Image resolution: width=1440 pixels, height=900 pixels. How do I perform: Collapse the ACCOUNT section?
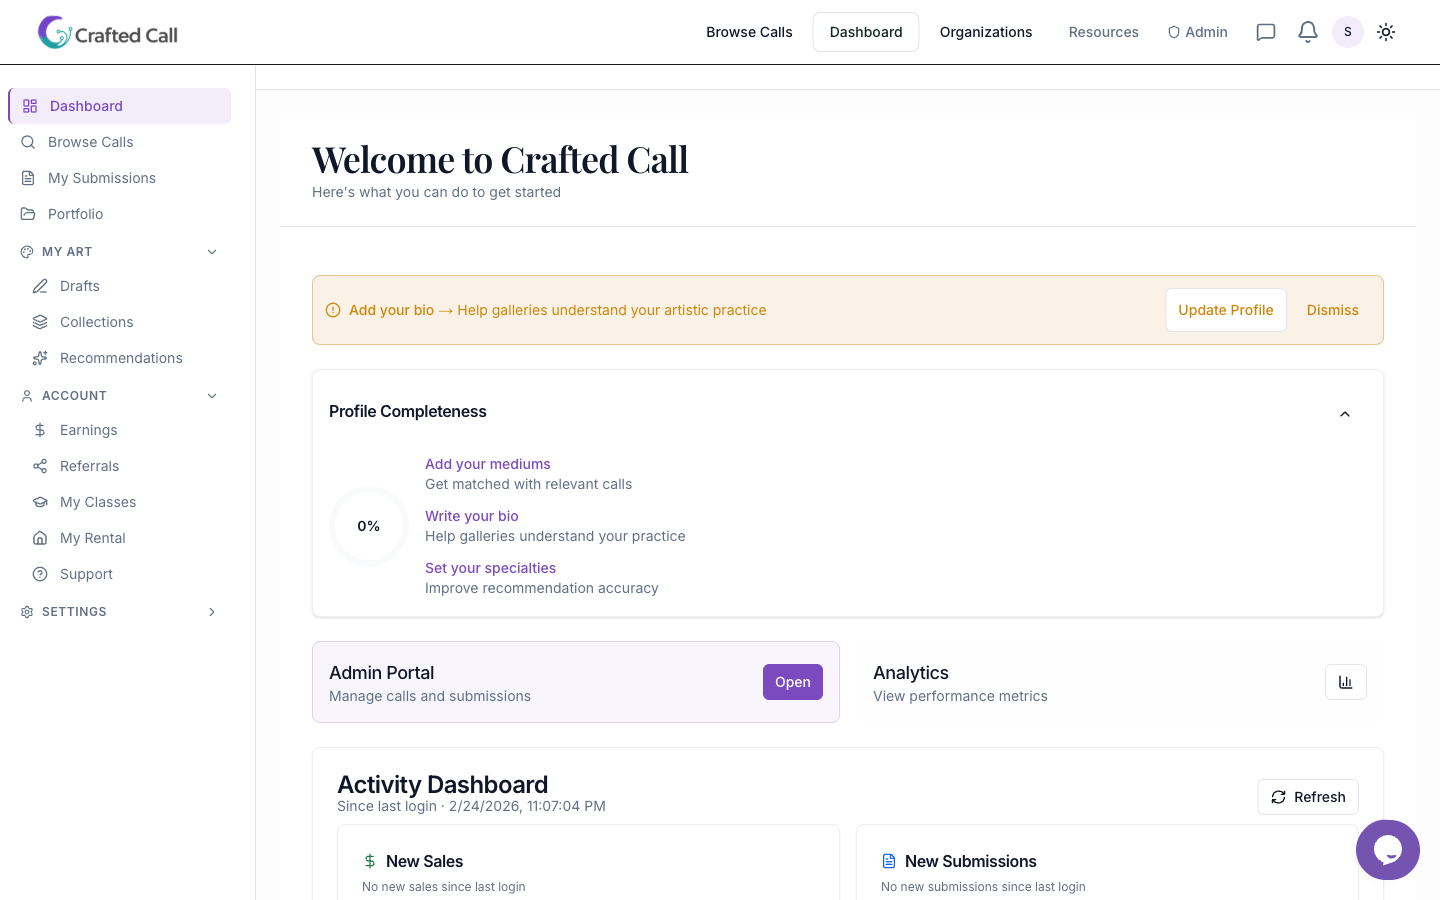211,395
